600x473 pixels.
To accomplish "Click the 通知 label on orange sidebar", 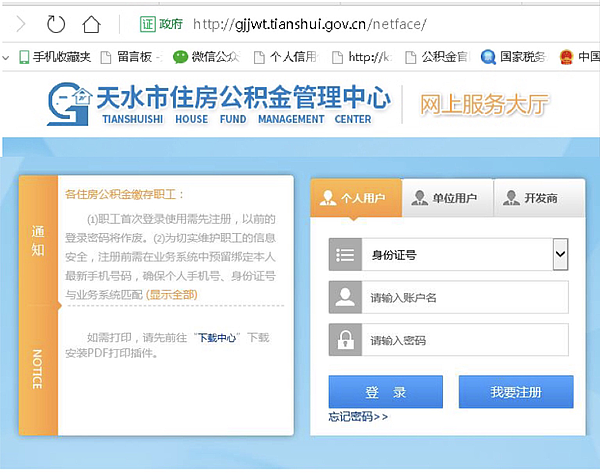I will point(38,241).
